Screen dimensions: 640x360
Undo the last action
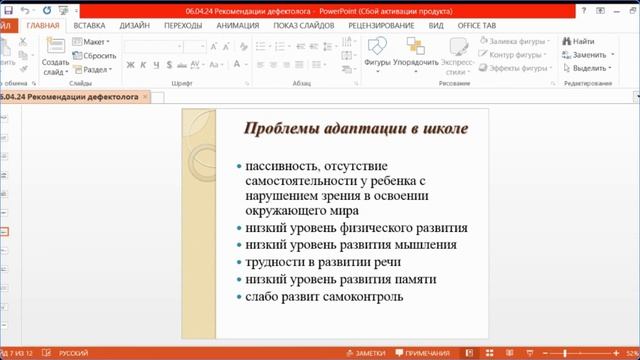click(x=25, y=10)
